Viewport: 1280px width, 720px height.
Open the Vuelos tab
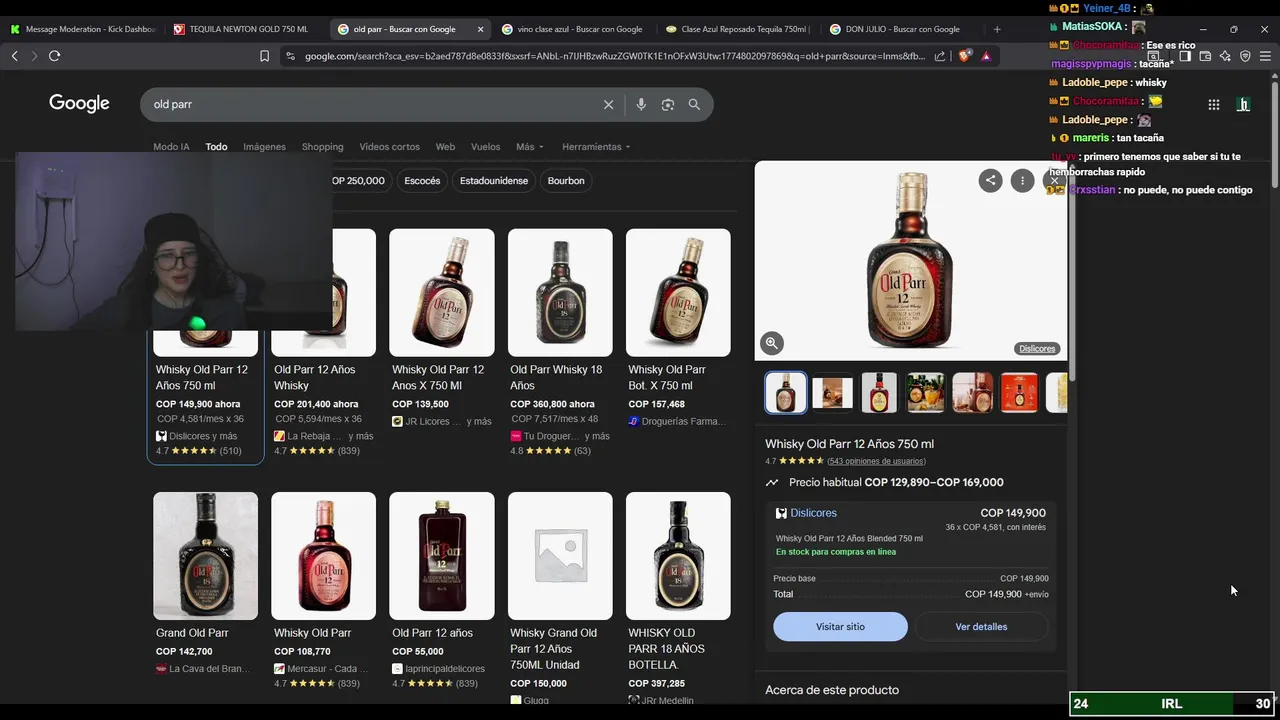pyautogui.click(x=485, y=147)
